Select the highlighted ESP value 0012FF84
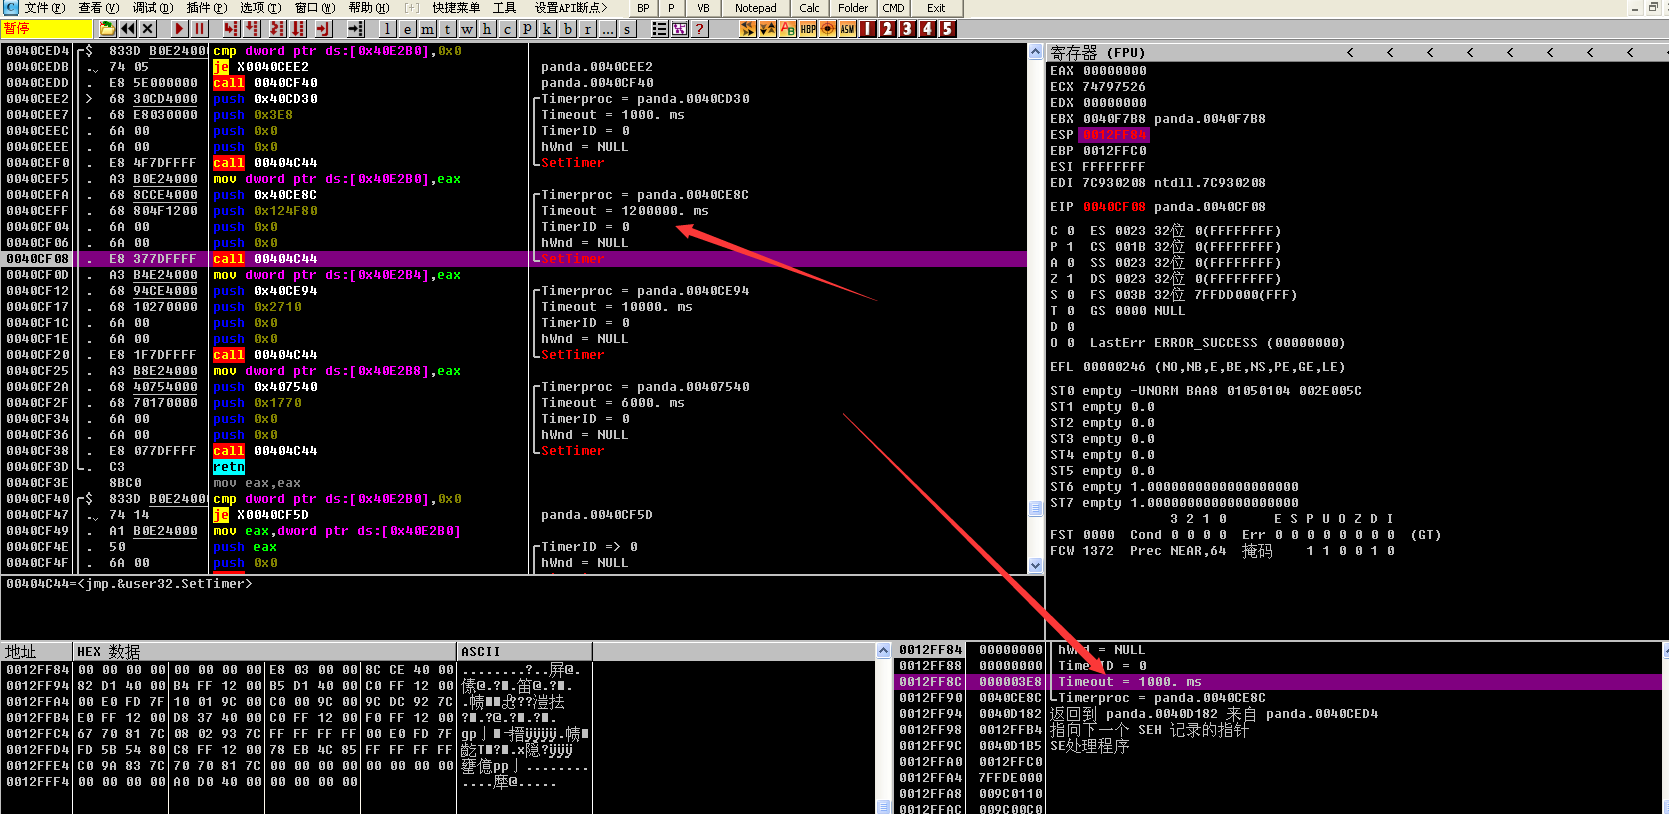1669x814 pixels. tap(1114, 135)
